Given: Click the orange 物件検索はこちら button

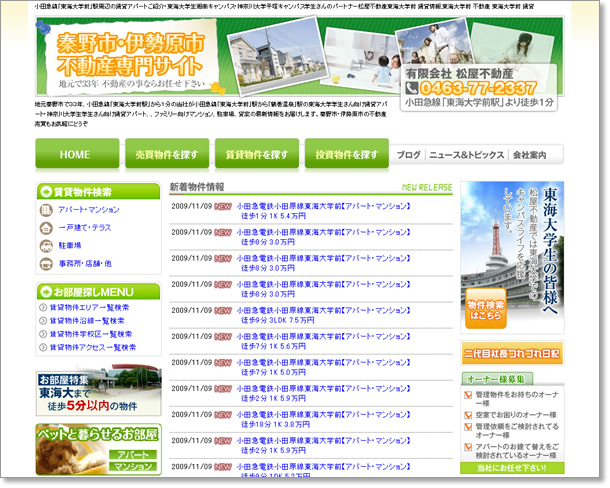Looking at the screenshot, I should coord(486,309).
